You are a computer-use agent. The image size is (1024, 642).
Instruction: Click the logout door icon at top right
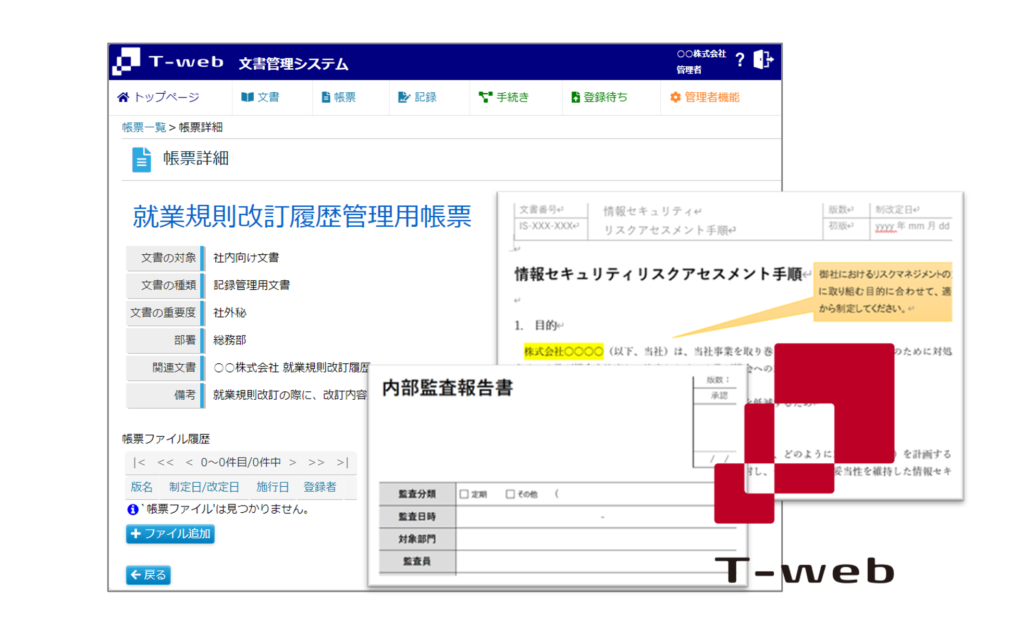[x=762, y=60]
